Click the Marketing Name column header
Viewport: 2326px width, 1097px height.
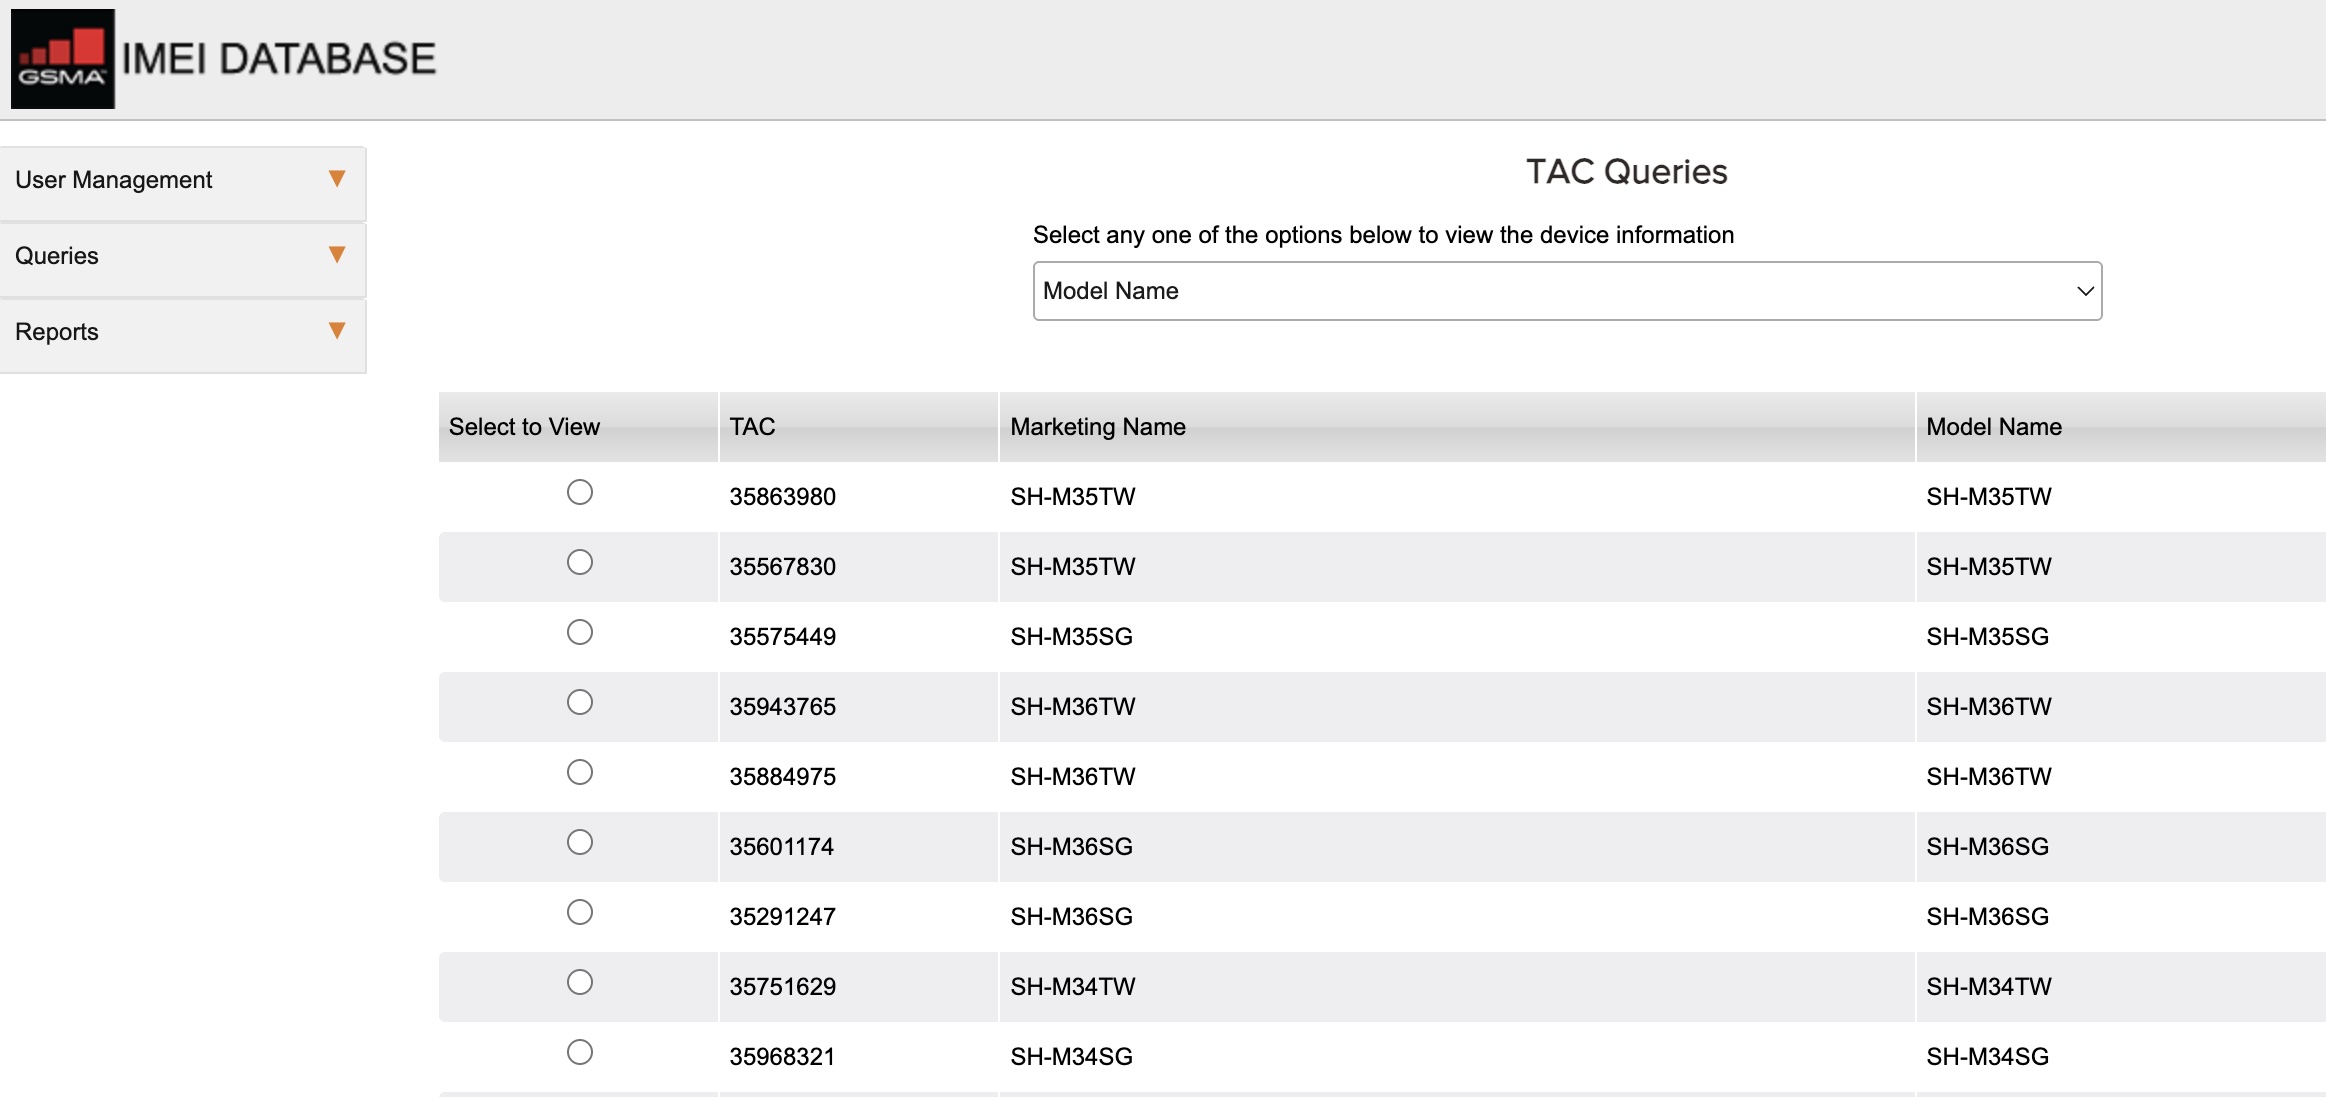coord(1098,427)
